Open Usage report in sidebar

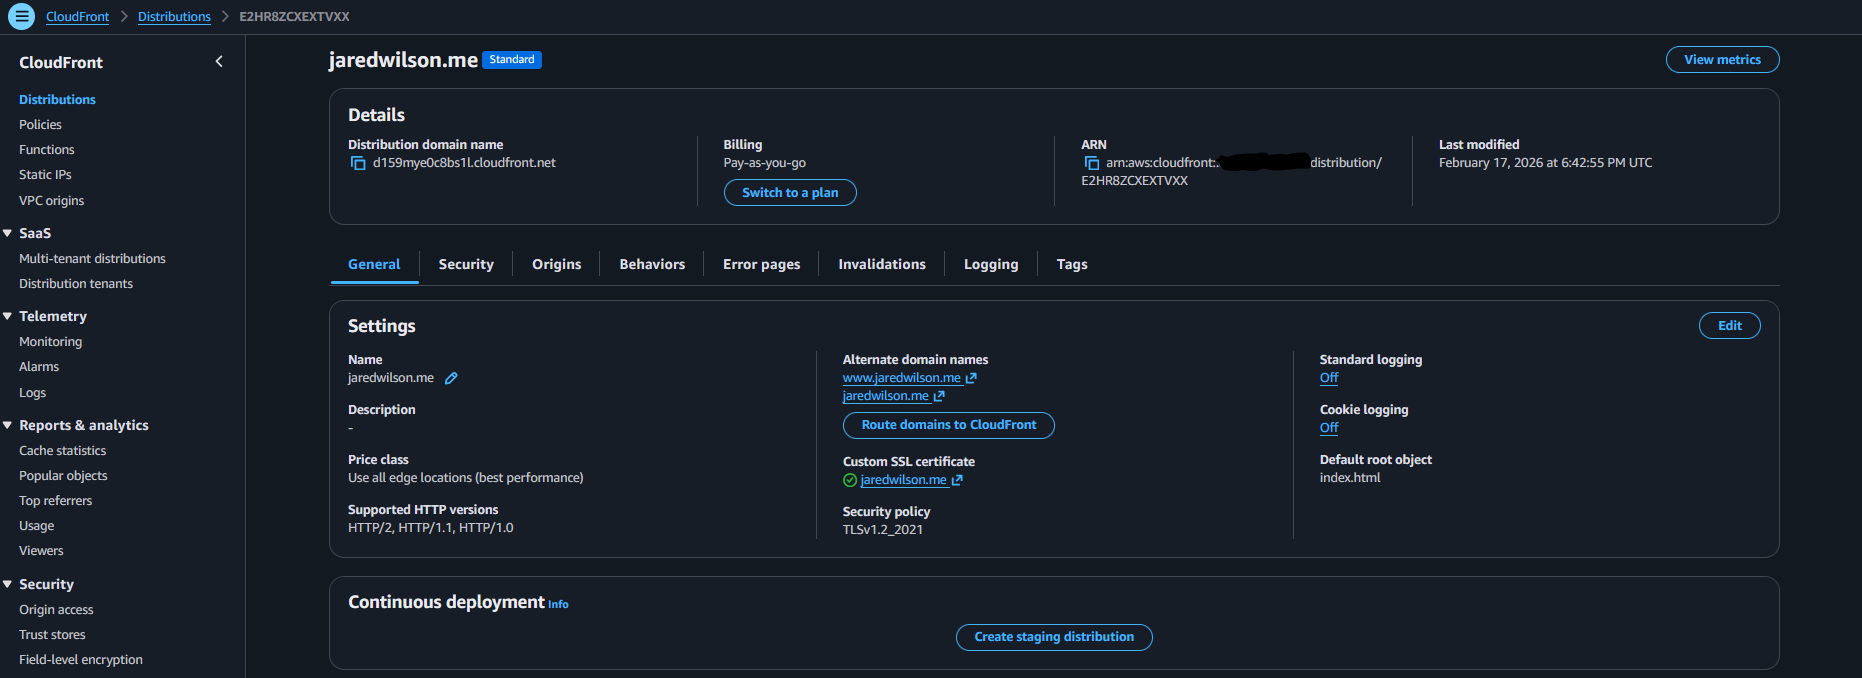(36, 526)
